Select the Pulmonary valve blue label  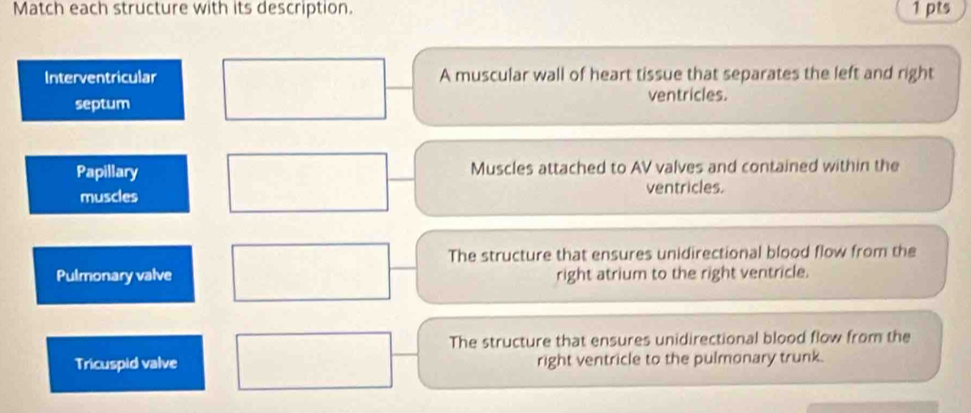pos(115,275)
